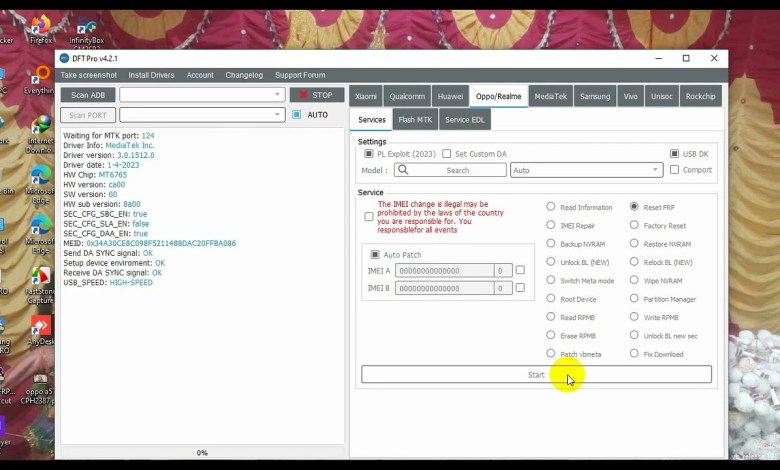Image resolution: width=780 pixels, height=470 pixels.
Task: Expand the Auto model dropdown
Action: click(x=655, y=170)
